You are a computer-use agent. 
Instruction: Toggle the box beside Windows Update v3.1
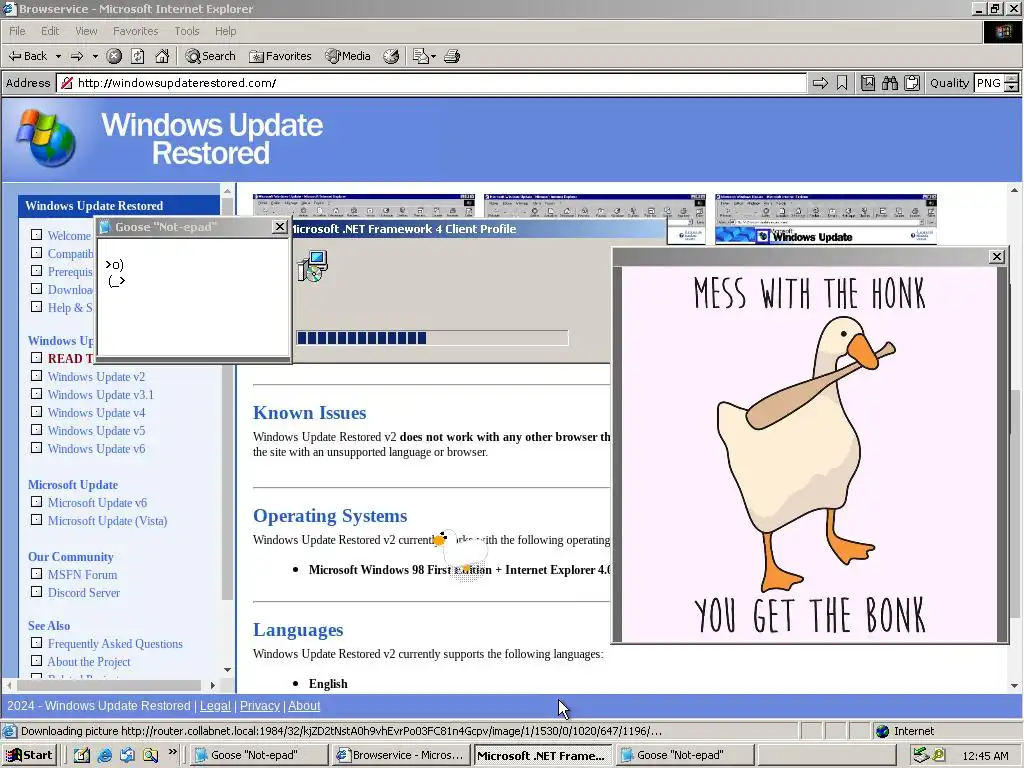tap(37, 394)
